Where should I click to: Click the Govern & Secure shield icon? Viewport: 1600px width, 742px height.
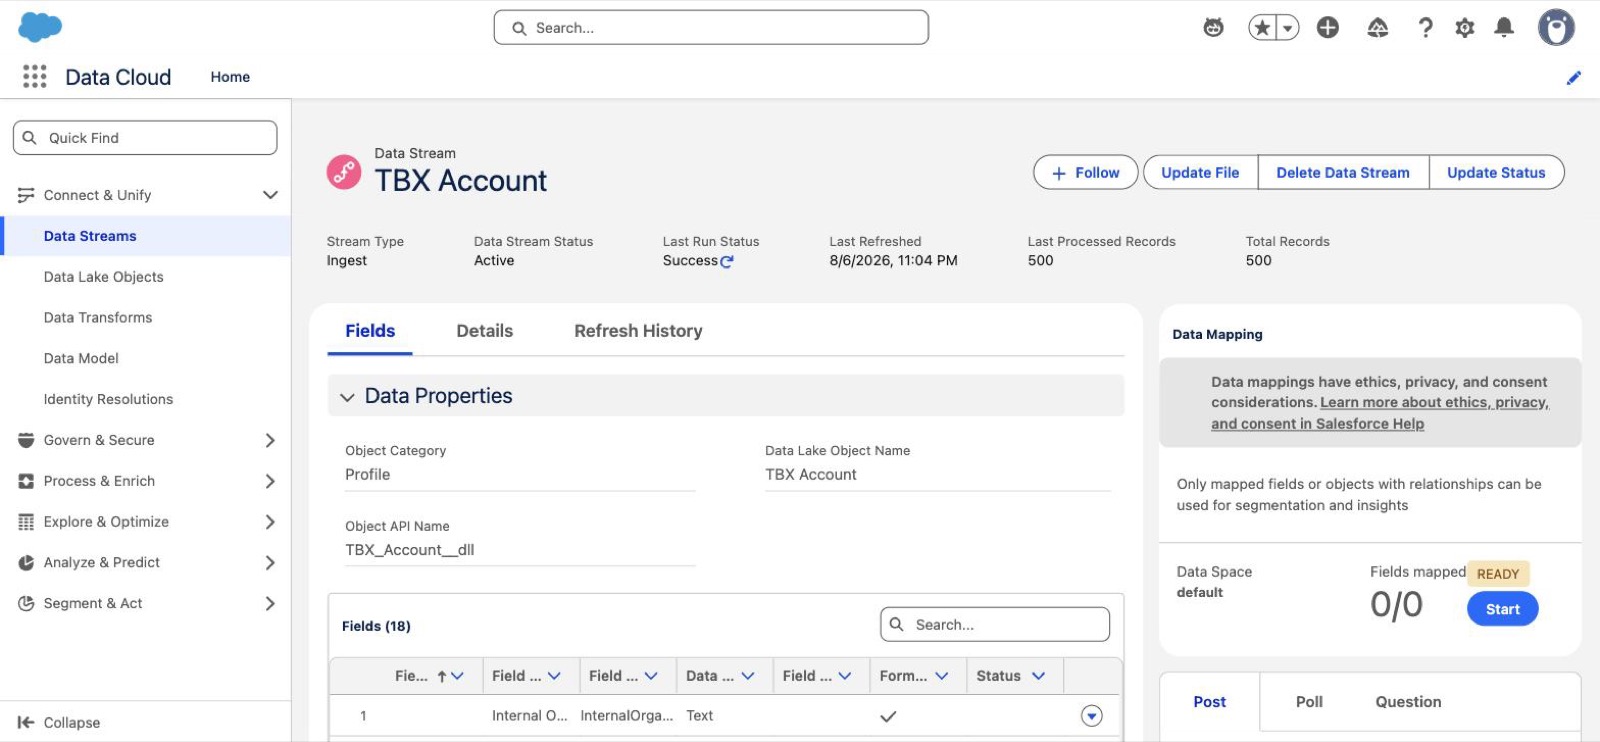click(x=26, y=440)
